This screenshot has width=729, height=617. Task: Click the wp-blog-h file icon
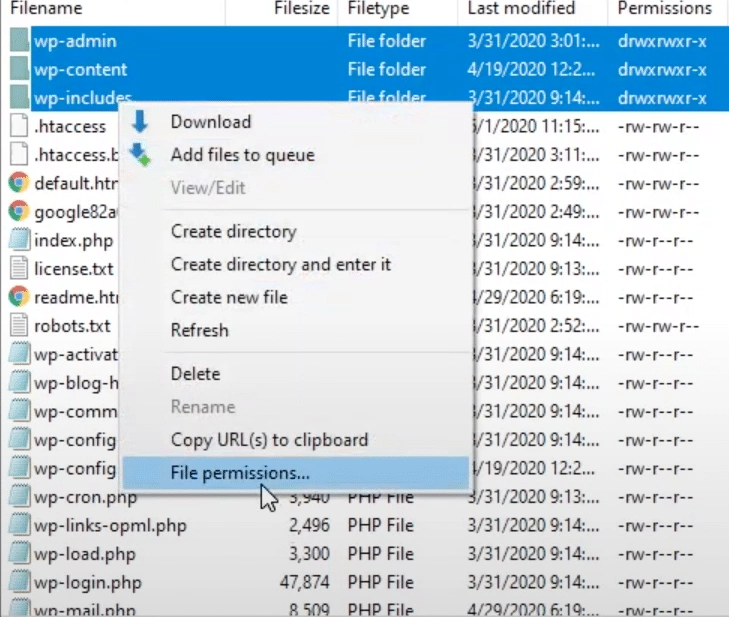19,382
